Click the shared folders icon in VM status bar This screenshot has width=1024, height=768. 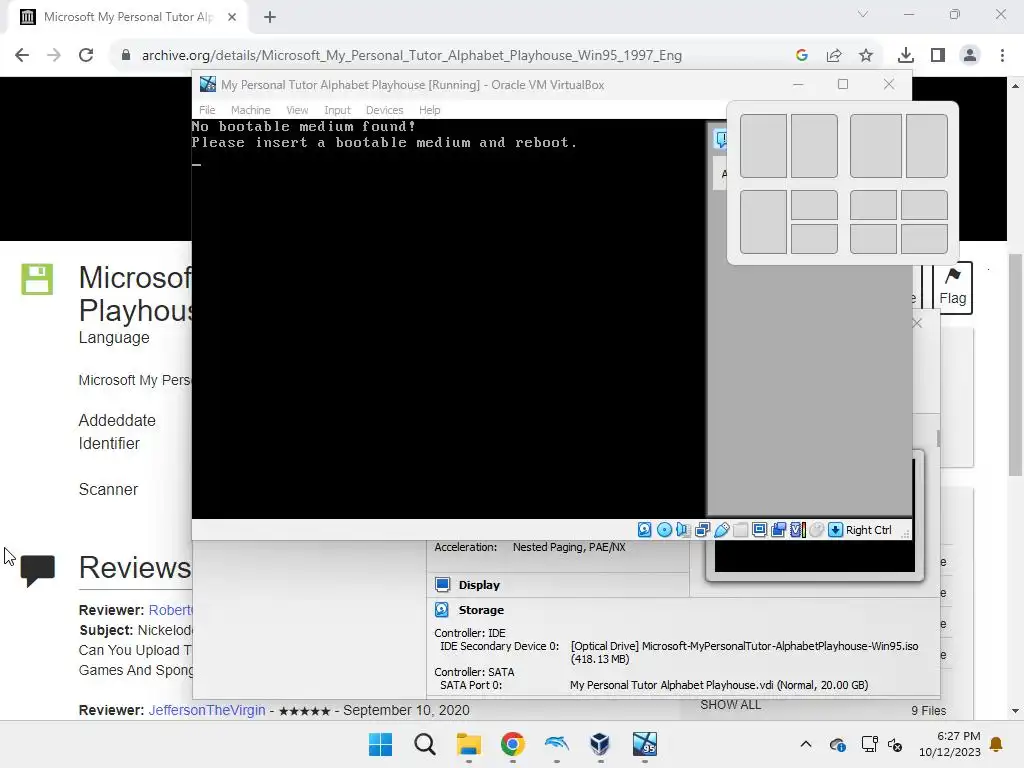741,530
